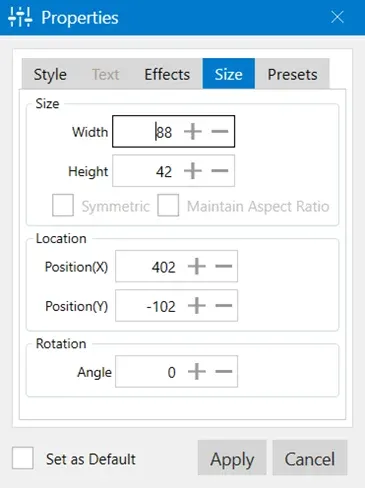Image resolution: width=365 pixels, height=488 pixels.
Task: Switch to the Style tab
Action: pyautogui.click(x=50, y=74)
